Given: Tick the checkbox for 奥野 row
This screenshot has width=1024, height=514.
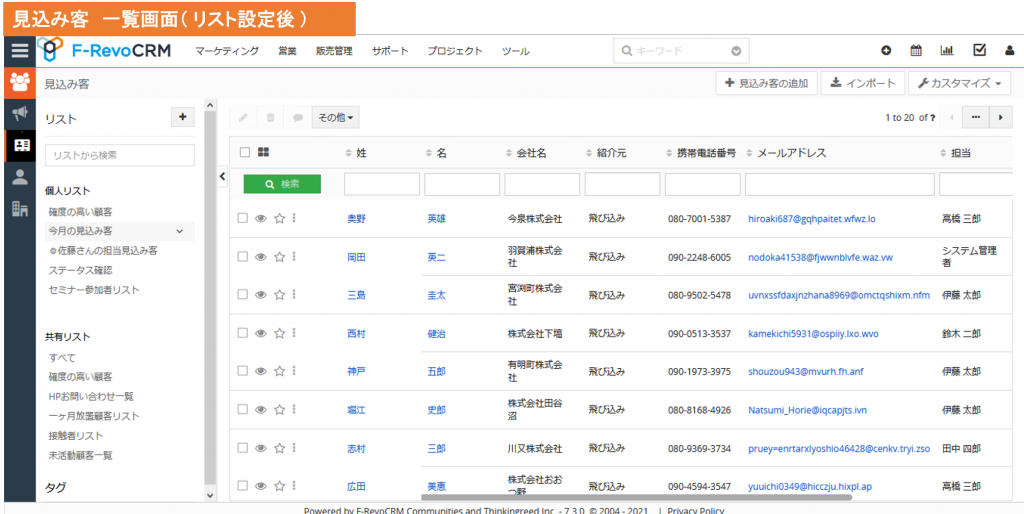Looking at the screenshot, I should click(x=242, y=219).
